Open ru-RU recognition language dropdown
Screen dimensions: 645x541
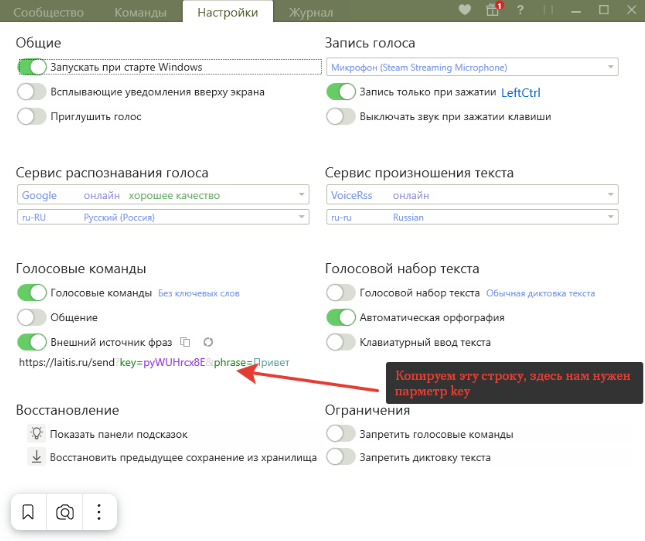pos(163,217)
